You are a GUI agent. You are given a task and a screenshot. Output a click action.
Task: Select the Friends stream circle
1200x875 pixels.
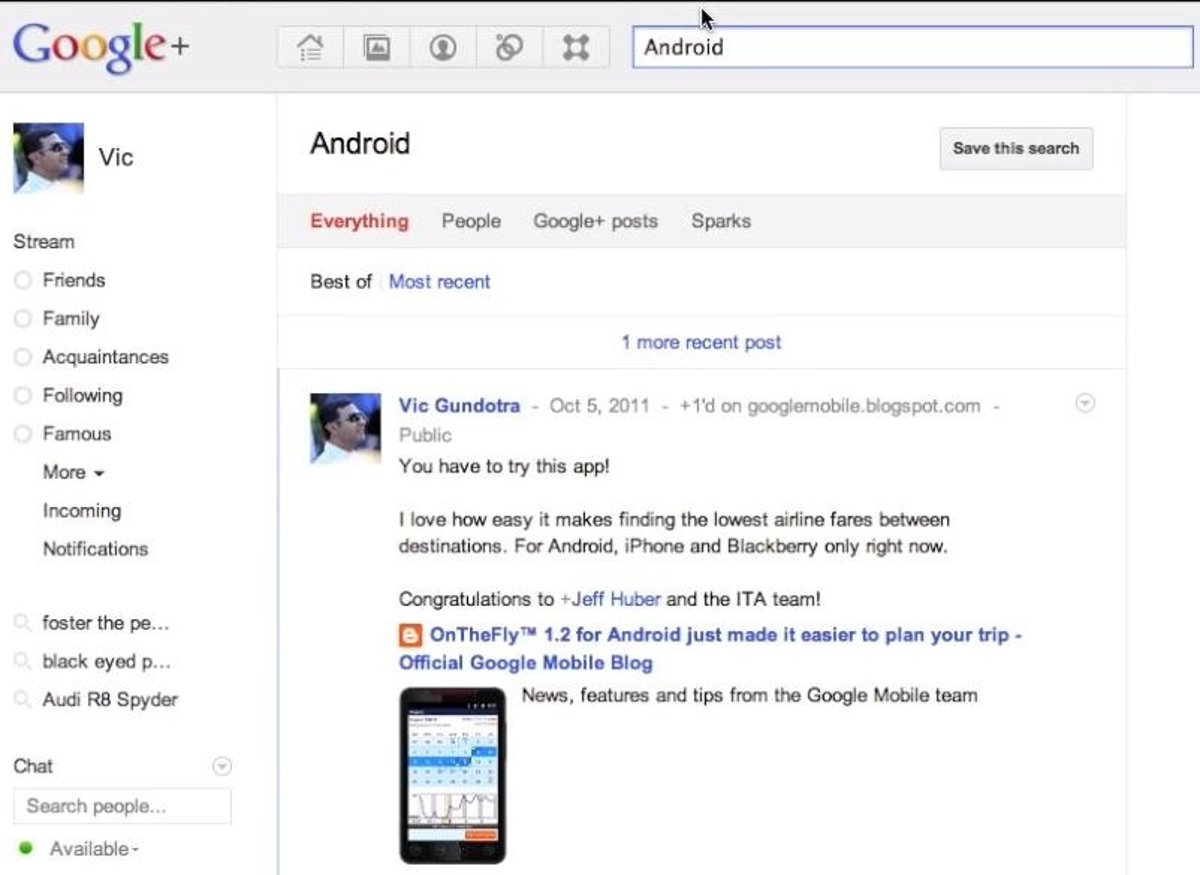[x=23, y=281]
